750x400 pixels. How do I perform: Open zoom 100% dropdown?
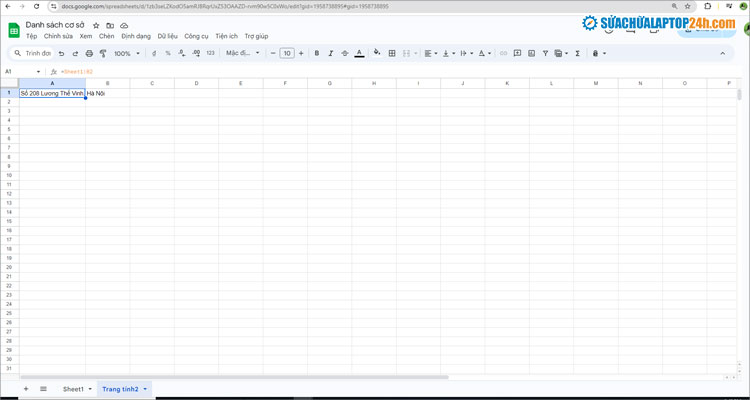127,54
